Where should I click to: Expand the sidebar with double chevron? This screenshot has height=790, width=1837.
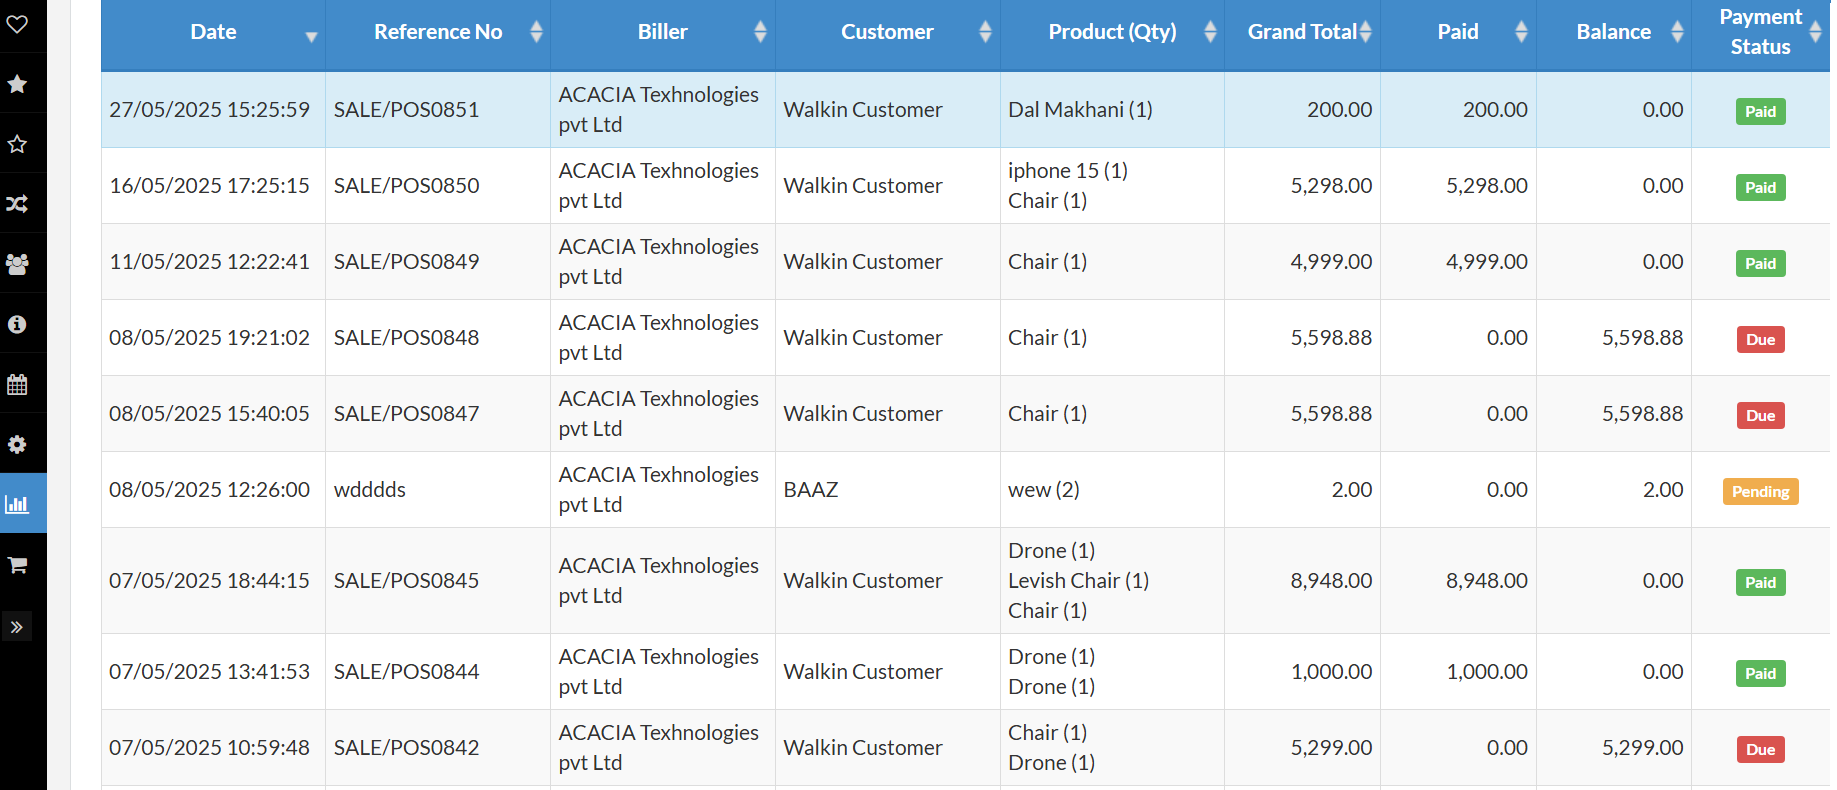click(17, 627)
